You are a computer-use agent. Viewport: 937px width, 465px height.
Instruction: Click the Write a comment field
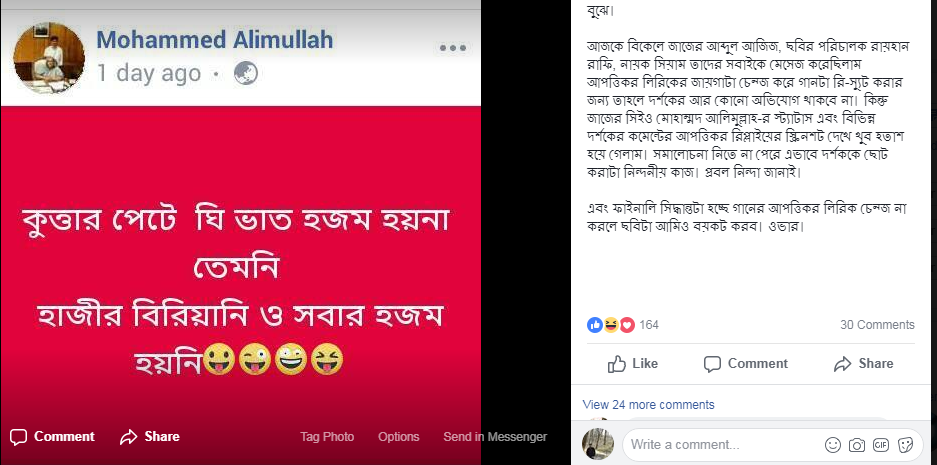(x=720, y=444)
